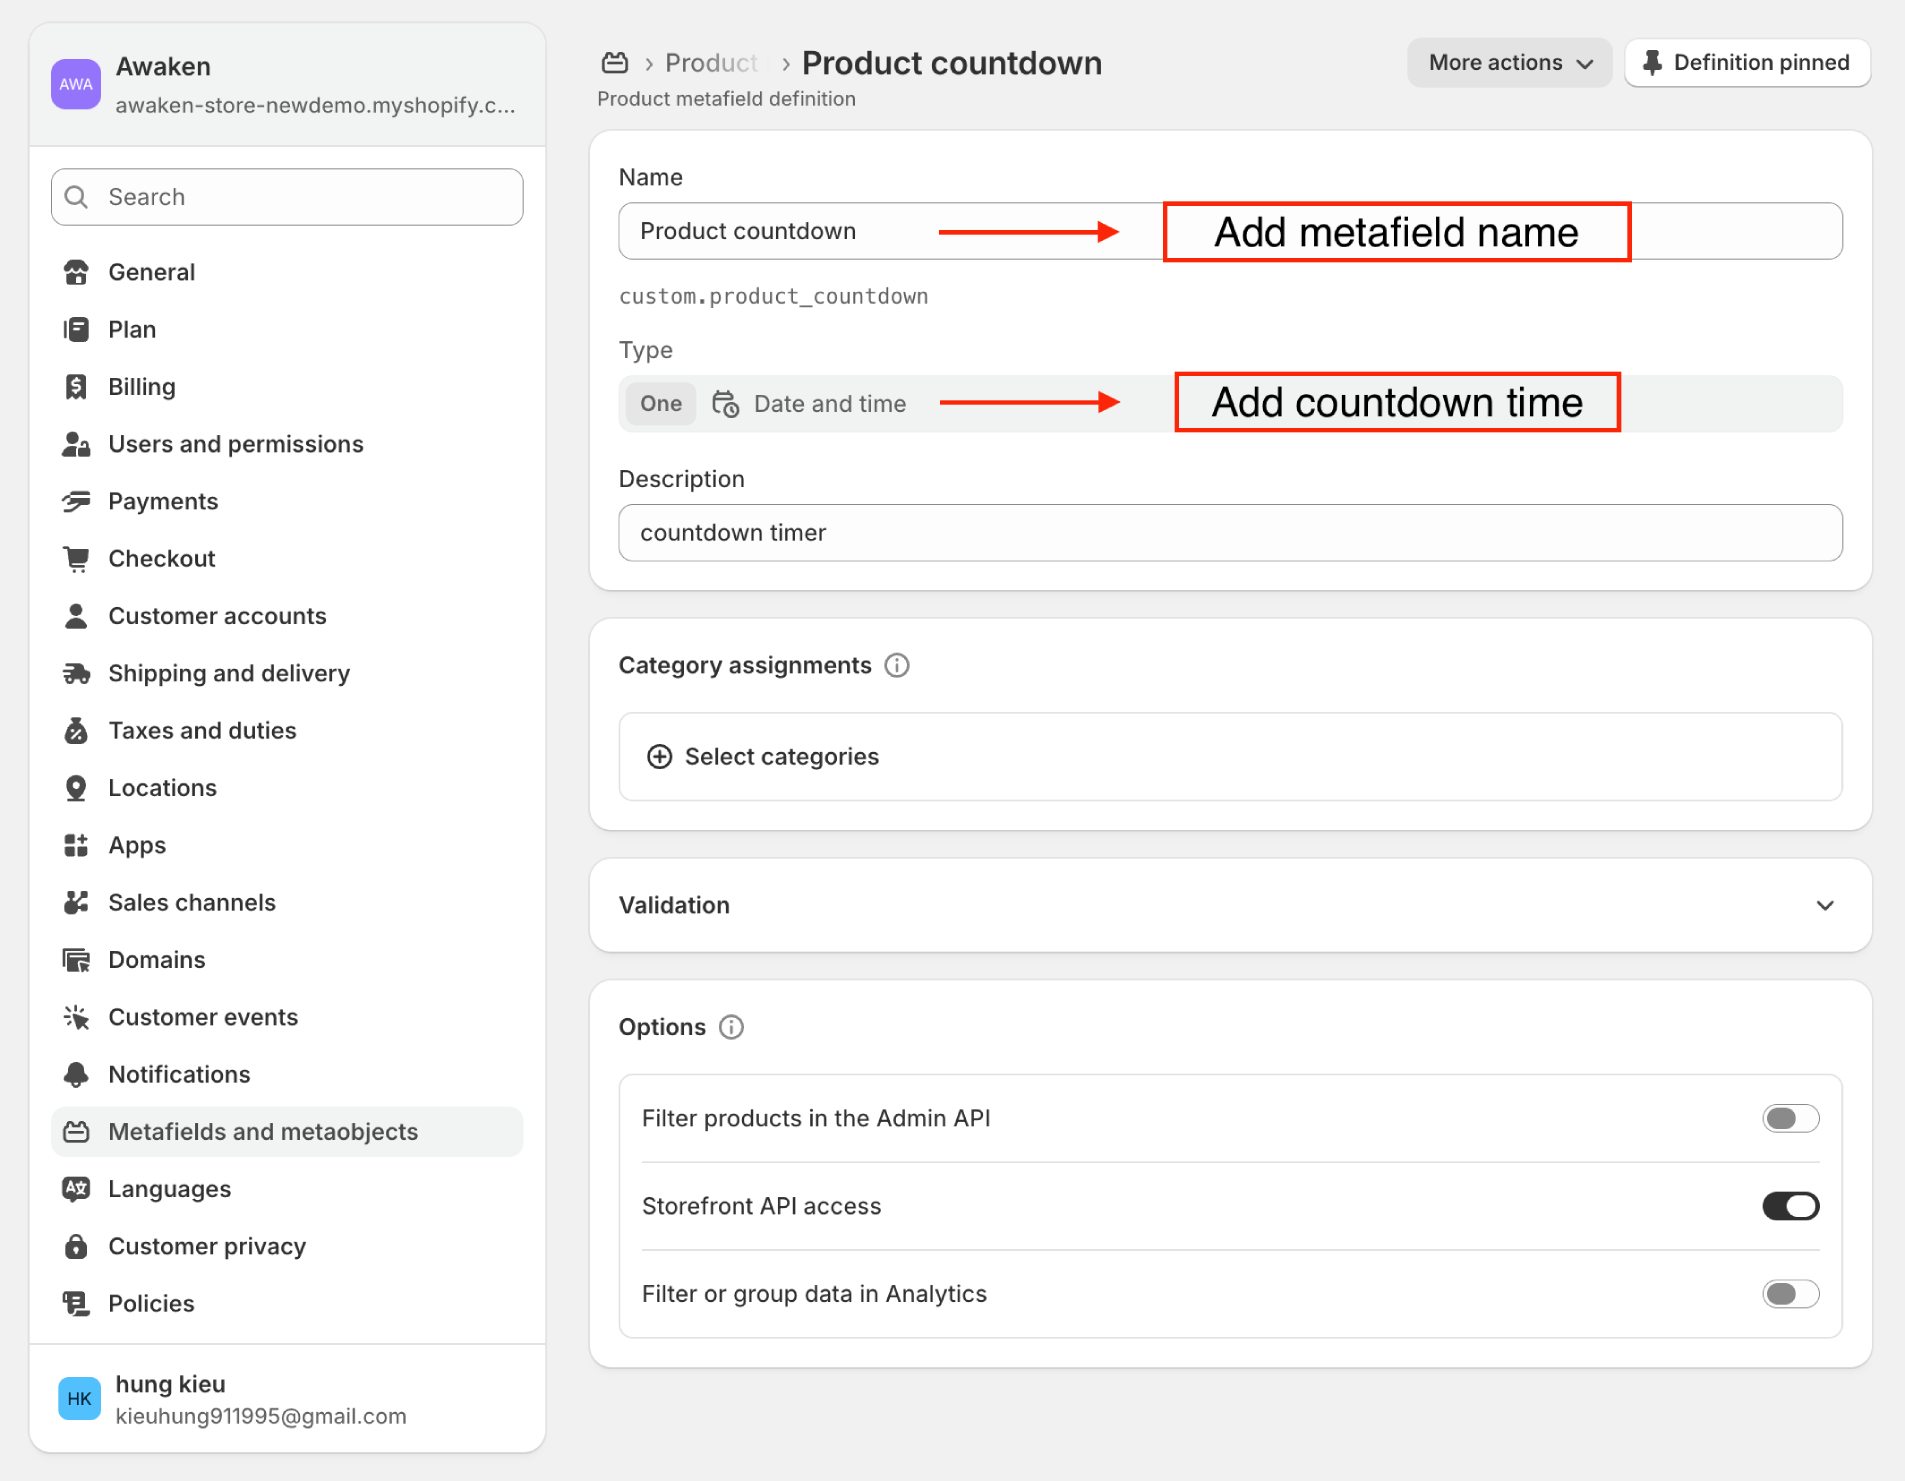The image size is (1905, 1481).
Task: Click the Plan icon in sidebar
Action: [x=76, y=329]
